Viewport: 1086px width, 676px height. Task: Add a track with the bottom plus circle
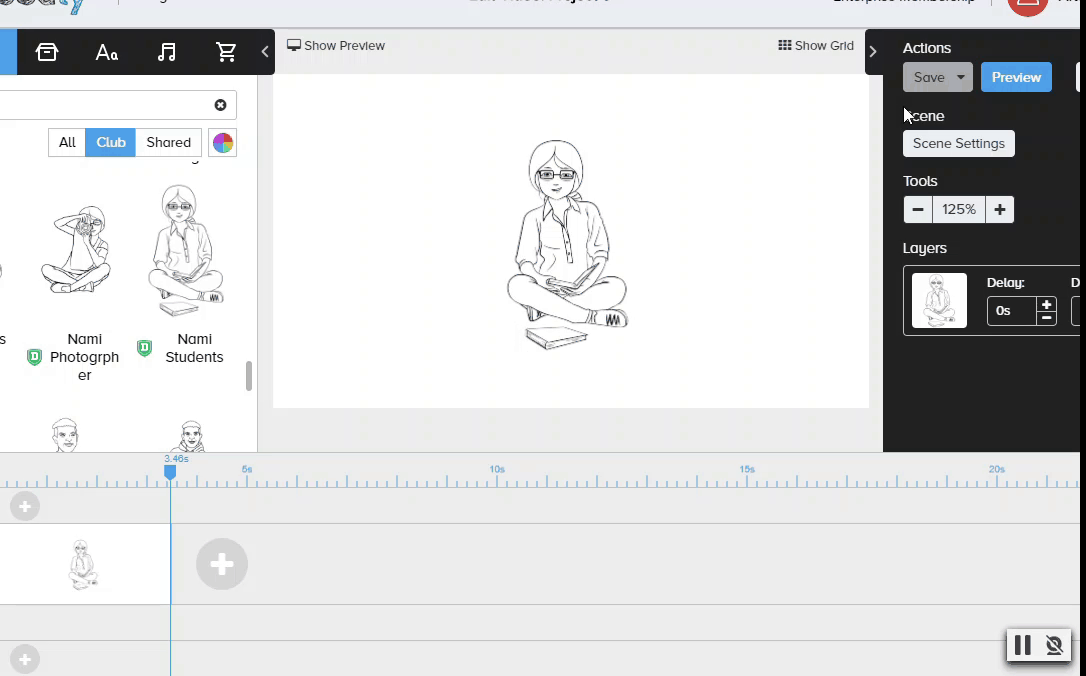(25, 659)
